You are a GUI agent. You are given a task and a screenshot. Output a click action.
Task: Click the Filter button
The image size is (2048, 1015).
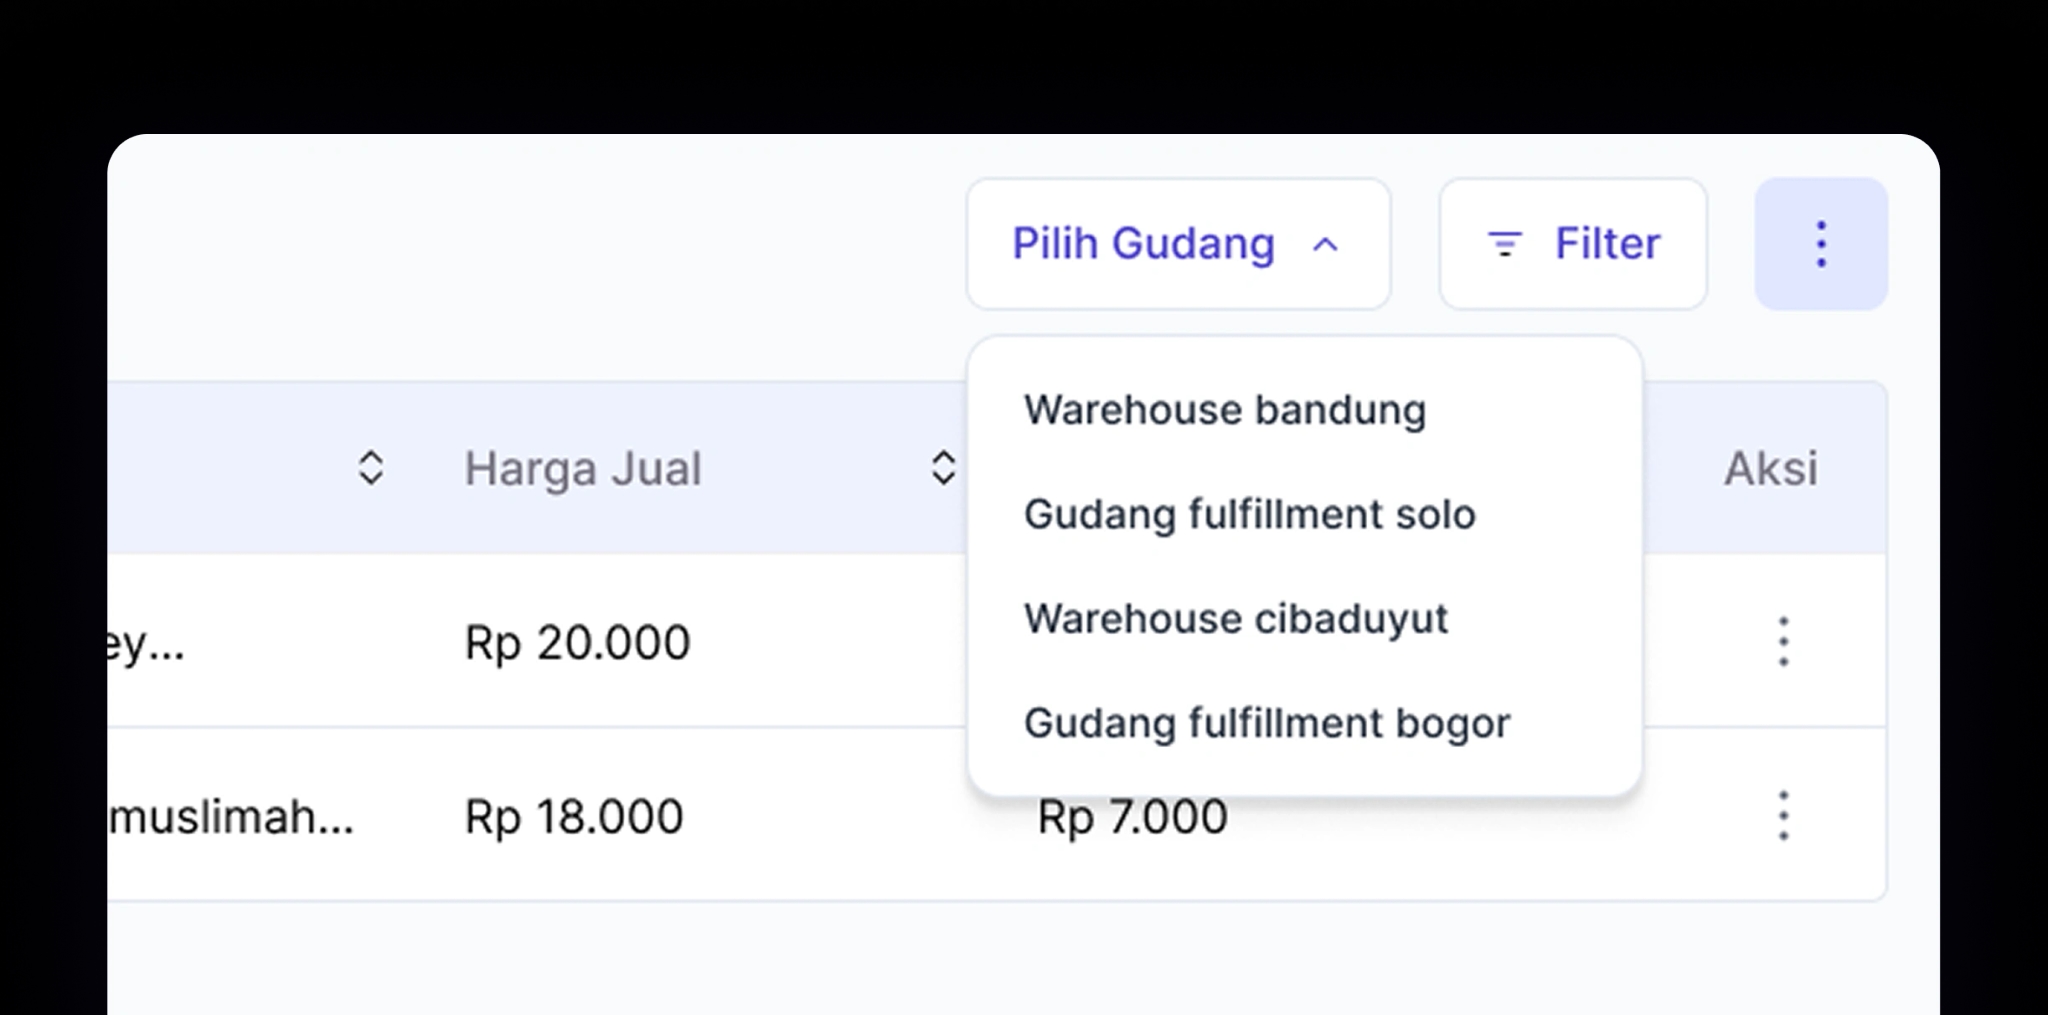1573,243
